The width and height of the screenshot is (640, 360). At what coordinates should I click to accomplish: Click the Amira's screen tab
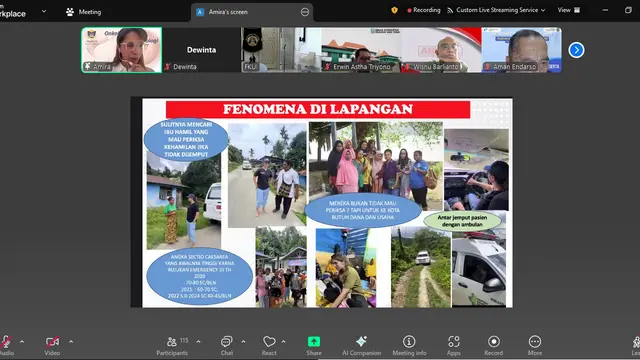click(252, 12)
